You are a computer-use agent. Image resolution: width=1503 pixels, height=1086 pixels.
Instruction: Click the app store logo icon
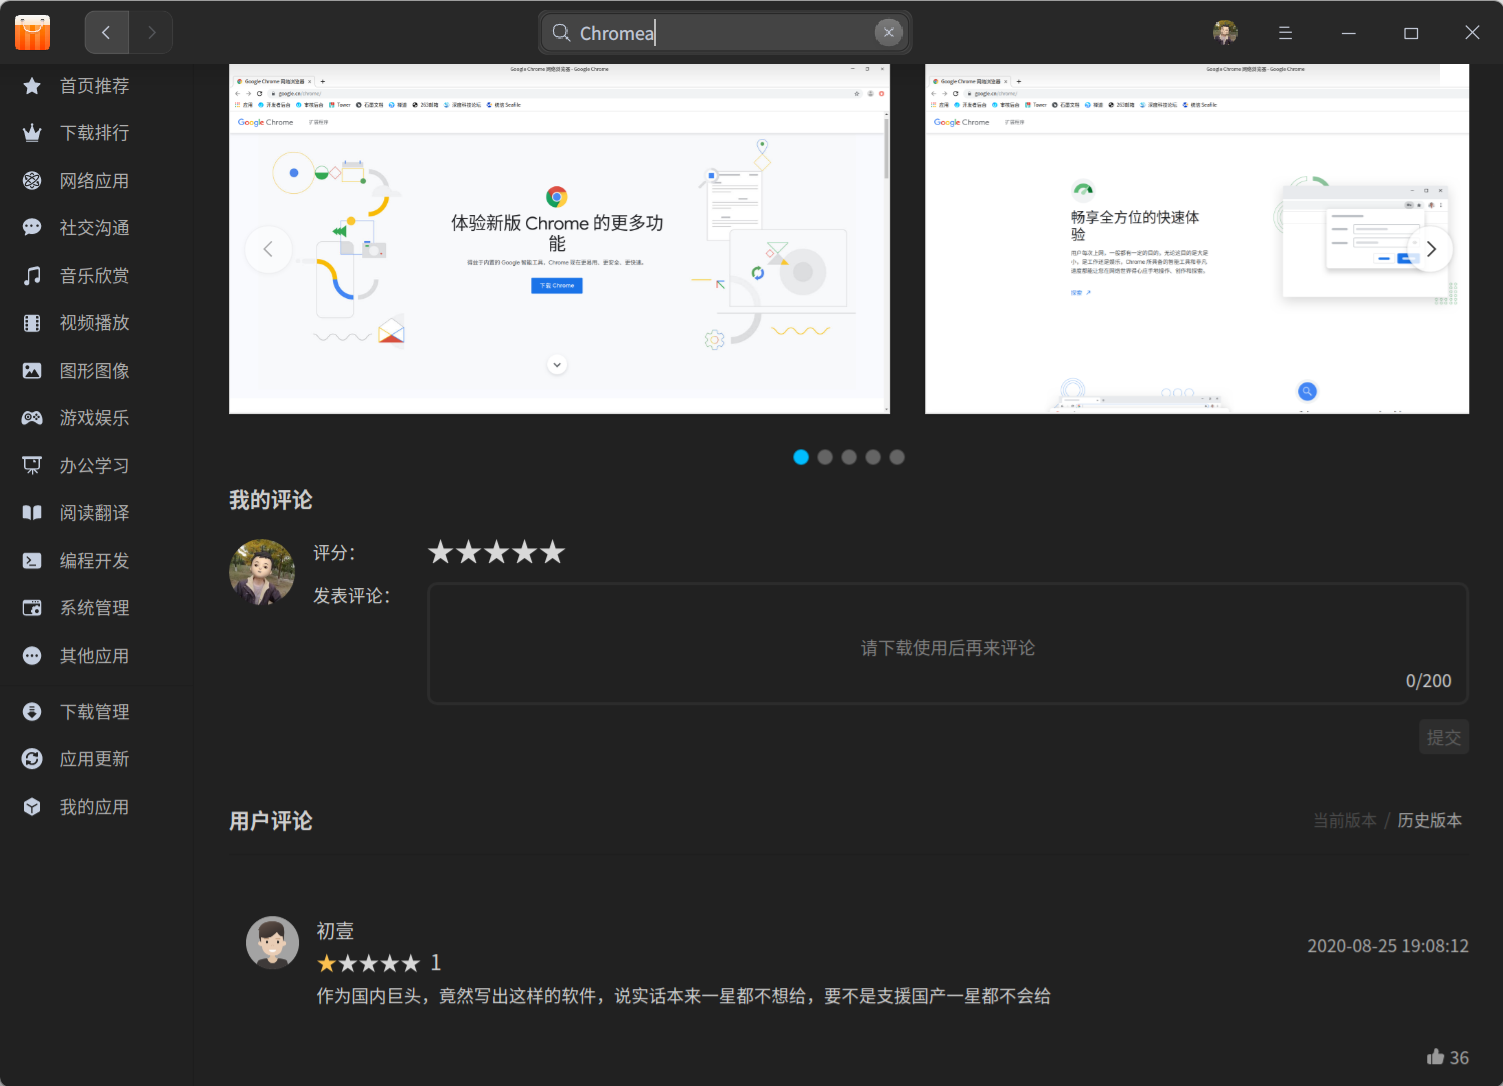tap(32, 32)
